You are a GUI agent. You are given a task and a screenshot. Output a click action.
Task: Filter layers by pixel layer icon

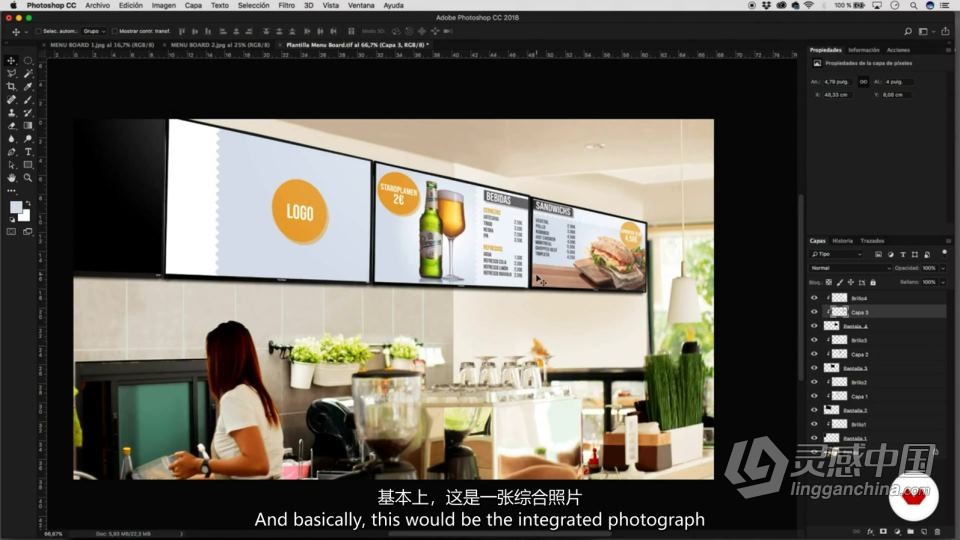(x=878, y=254)
